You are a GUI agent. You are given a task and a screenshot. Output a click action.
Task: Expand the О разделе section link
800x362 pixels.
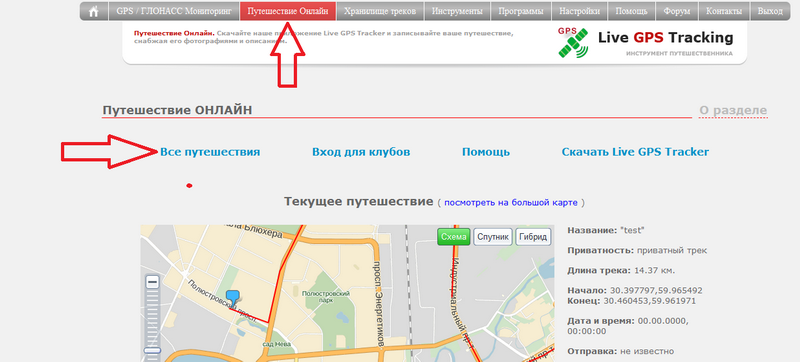(733, 110)
